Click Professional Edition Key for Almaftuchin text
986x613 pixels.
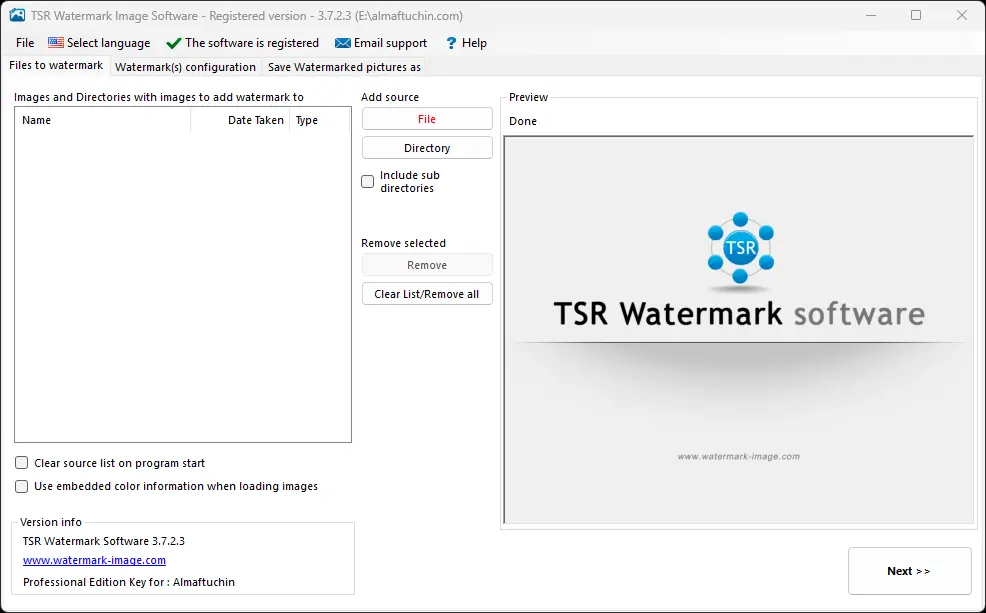point(129,582)
